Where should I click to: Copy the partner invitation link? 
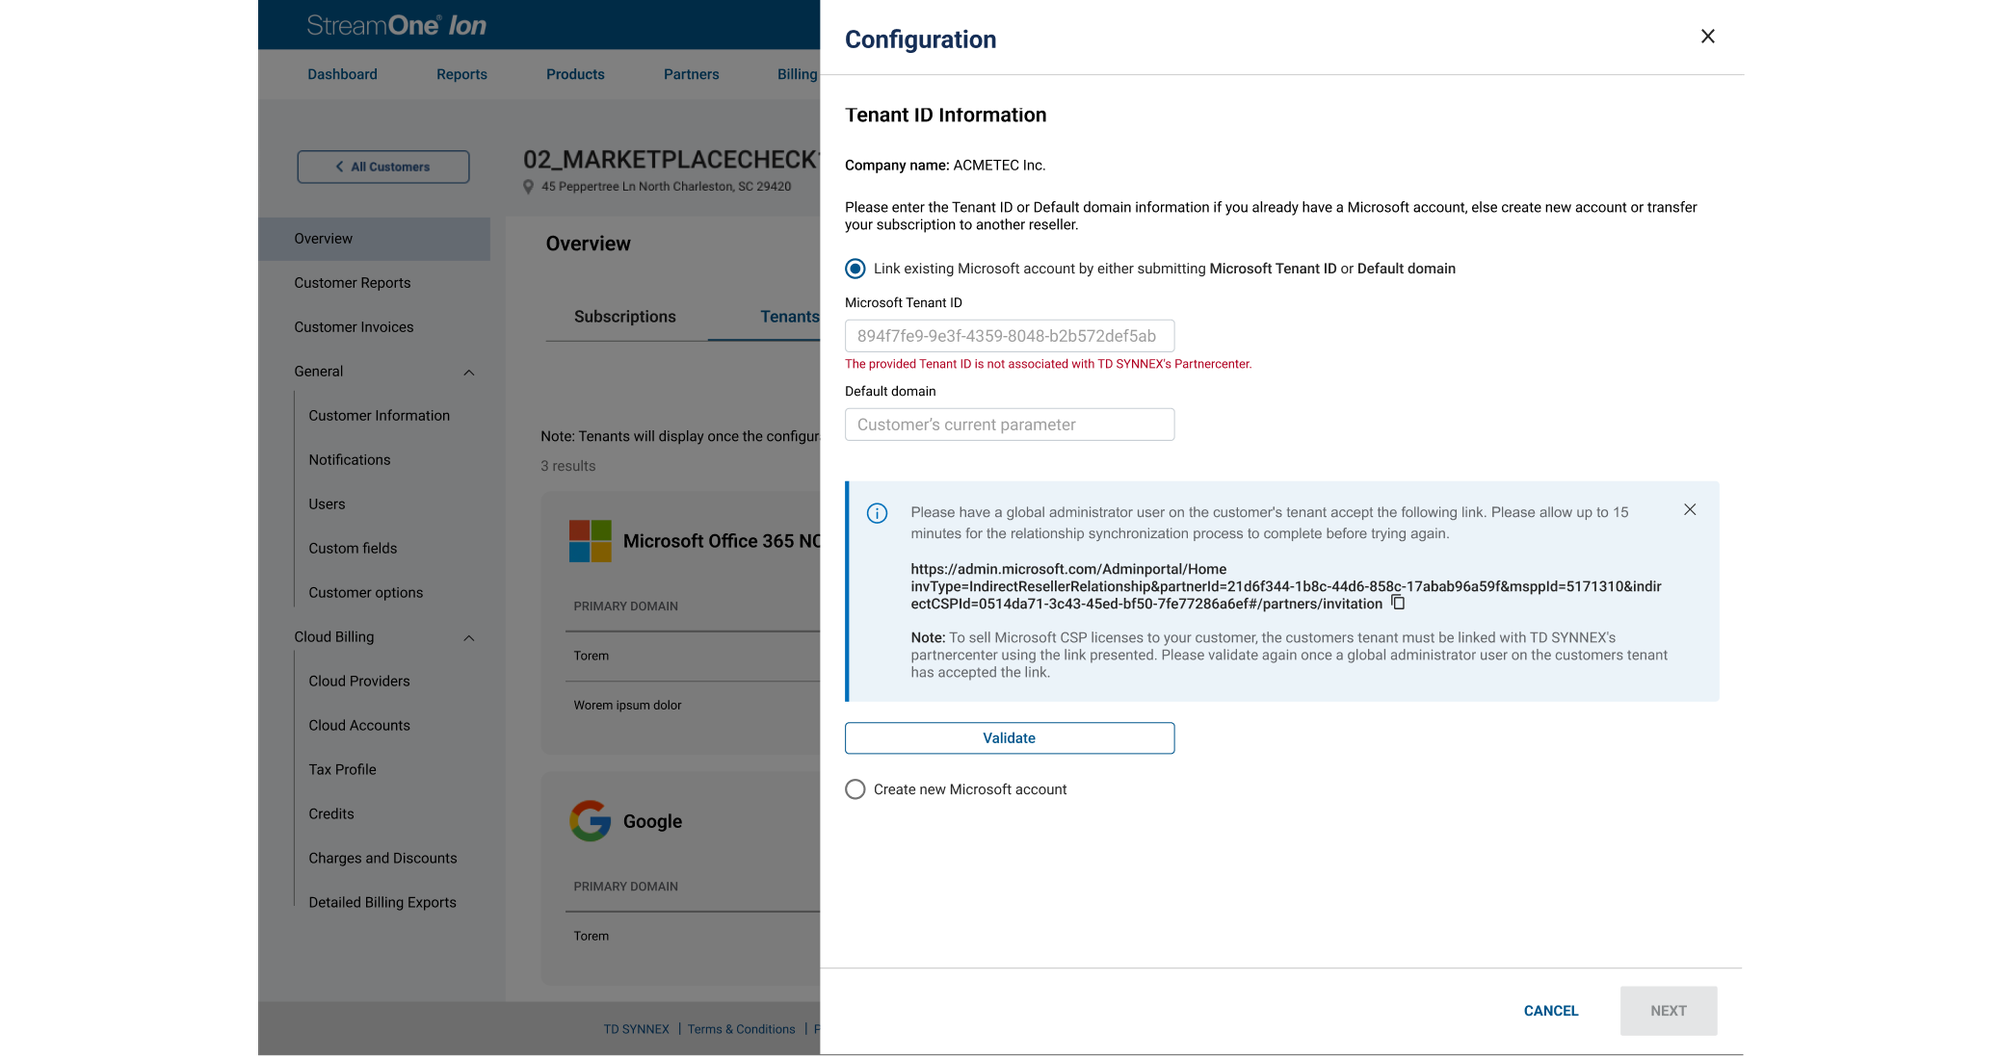[x=1398, y=603]
